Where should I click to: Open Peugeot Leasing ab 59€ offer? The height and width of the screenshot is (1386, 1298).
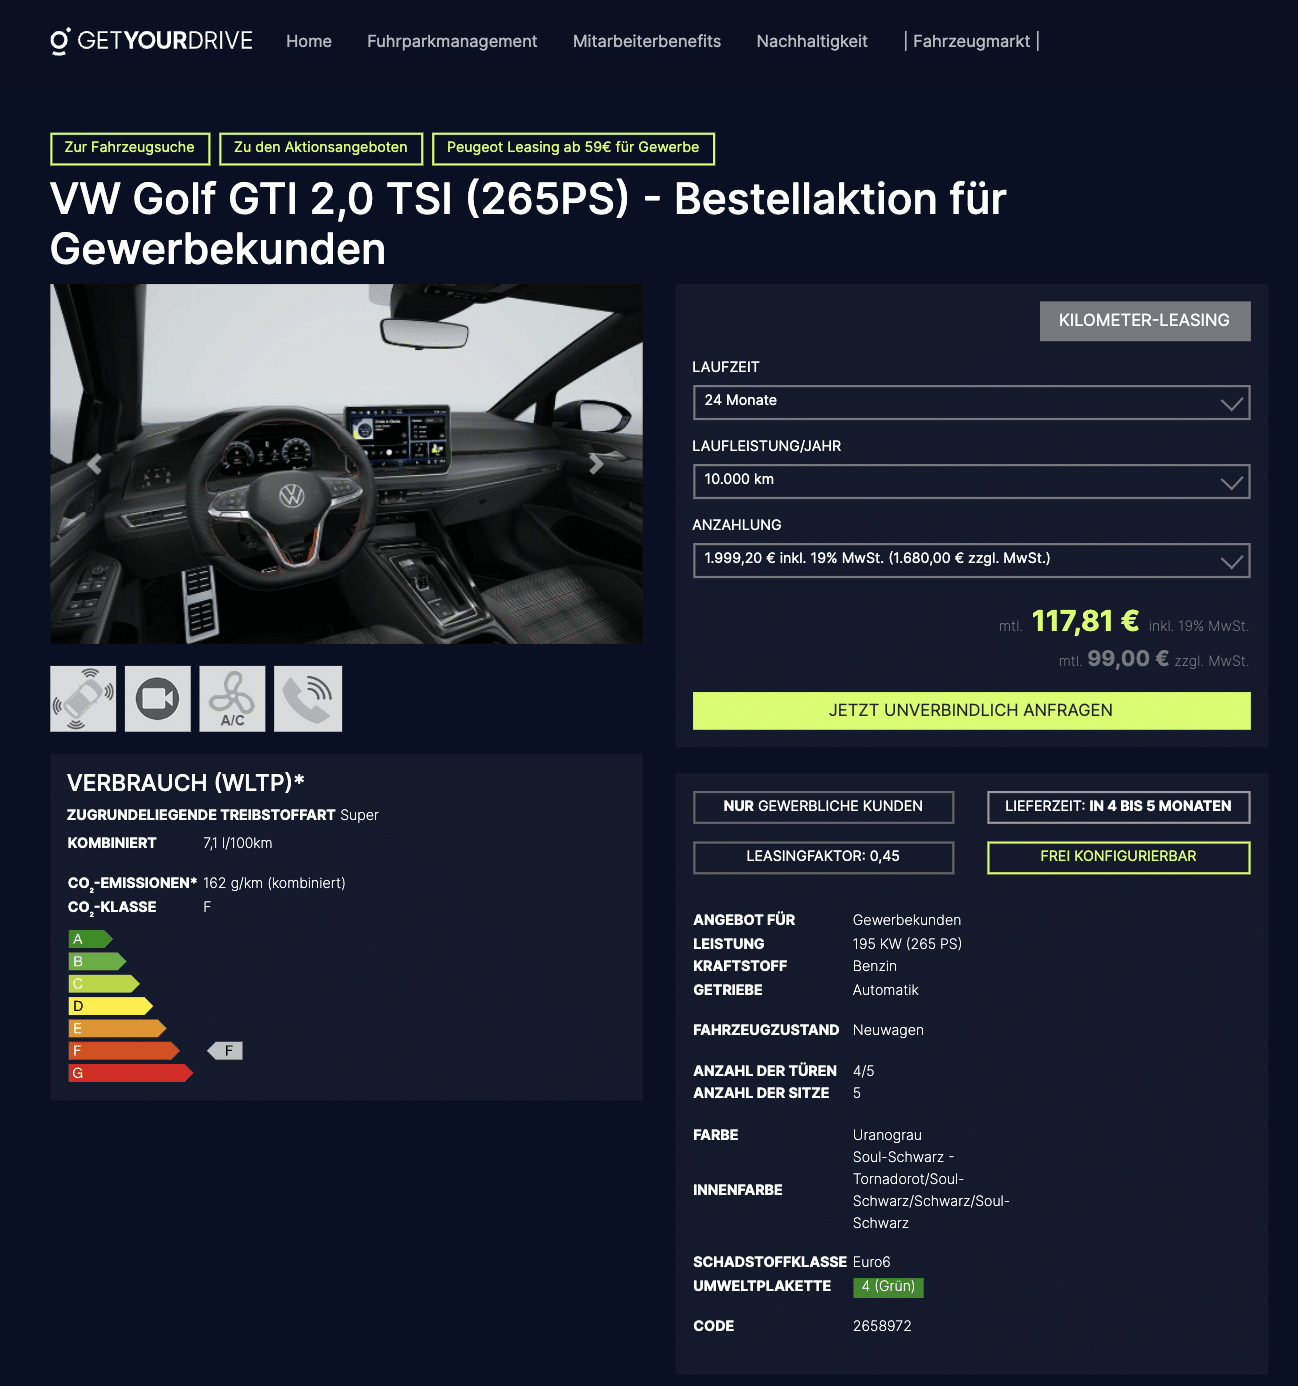573,148
